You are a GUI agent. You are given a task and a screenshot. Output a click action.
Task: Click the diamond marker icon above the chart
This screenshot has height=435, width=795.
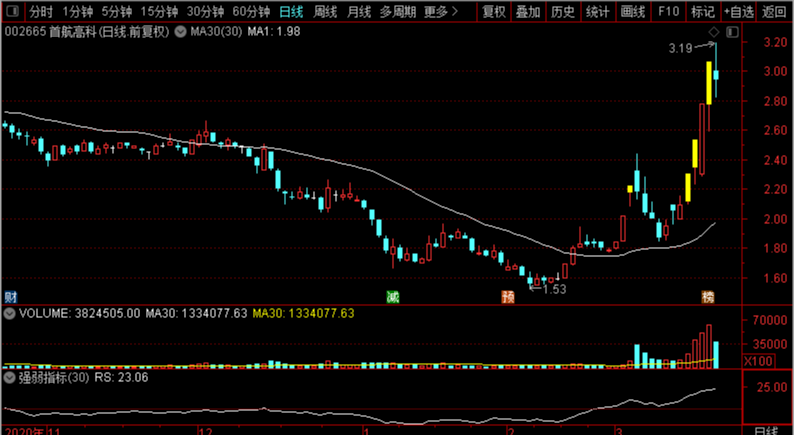(714, 32)
